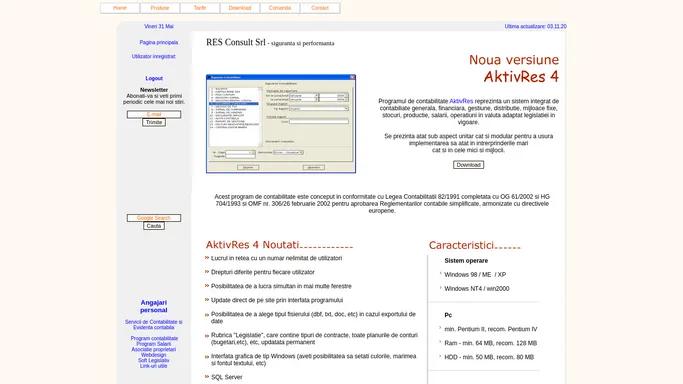Click the Download button under description
This screenshot has width=683, height=384.
468,165
